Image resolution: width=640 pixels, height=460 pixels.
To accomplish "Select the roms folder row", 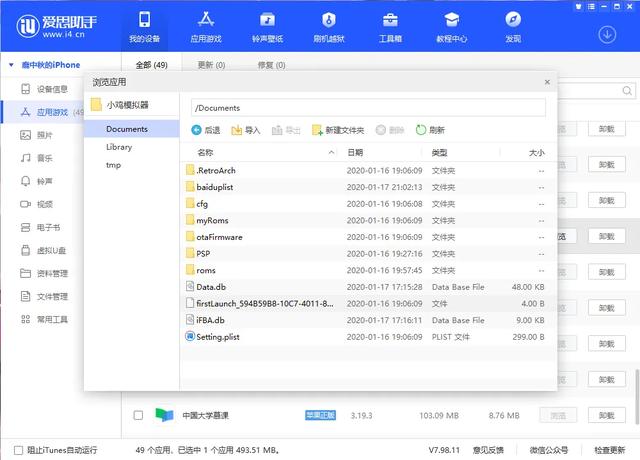I will coord(368,270).
